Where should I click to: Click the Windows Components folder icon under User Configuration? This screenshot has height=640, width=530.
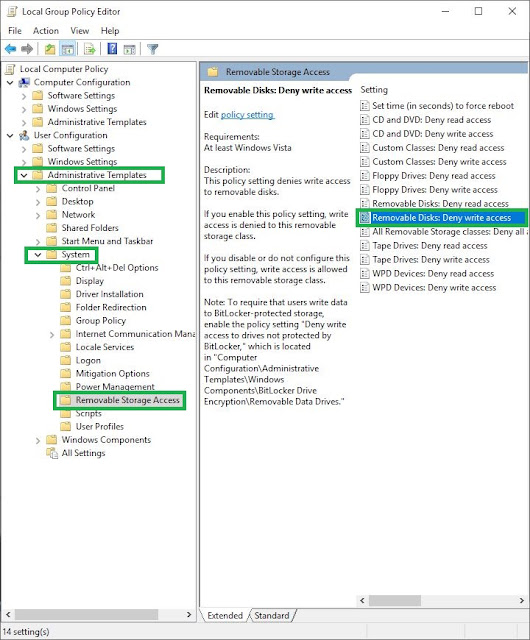51,440
